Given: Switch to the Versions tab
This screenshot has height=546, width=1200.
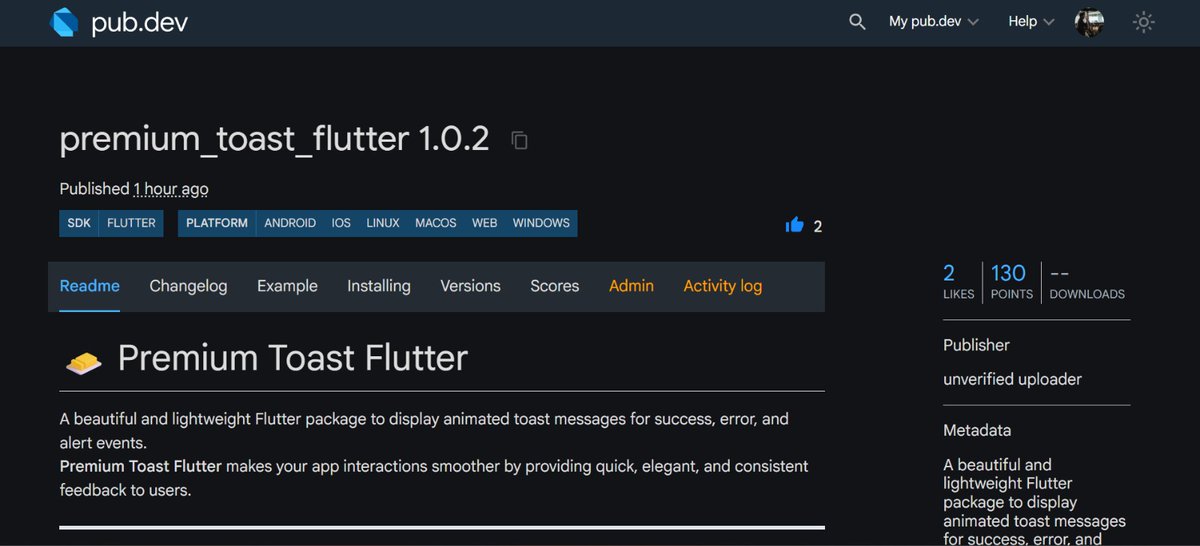Looking at the screenshot, I should pyautogui.click(x=470, y=286).
